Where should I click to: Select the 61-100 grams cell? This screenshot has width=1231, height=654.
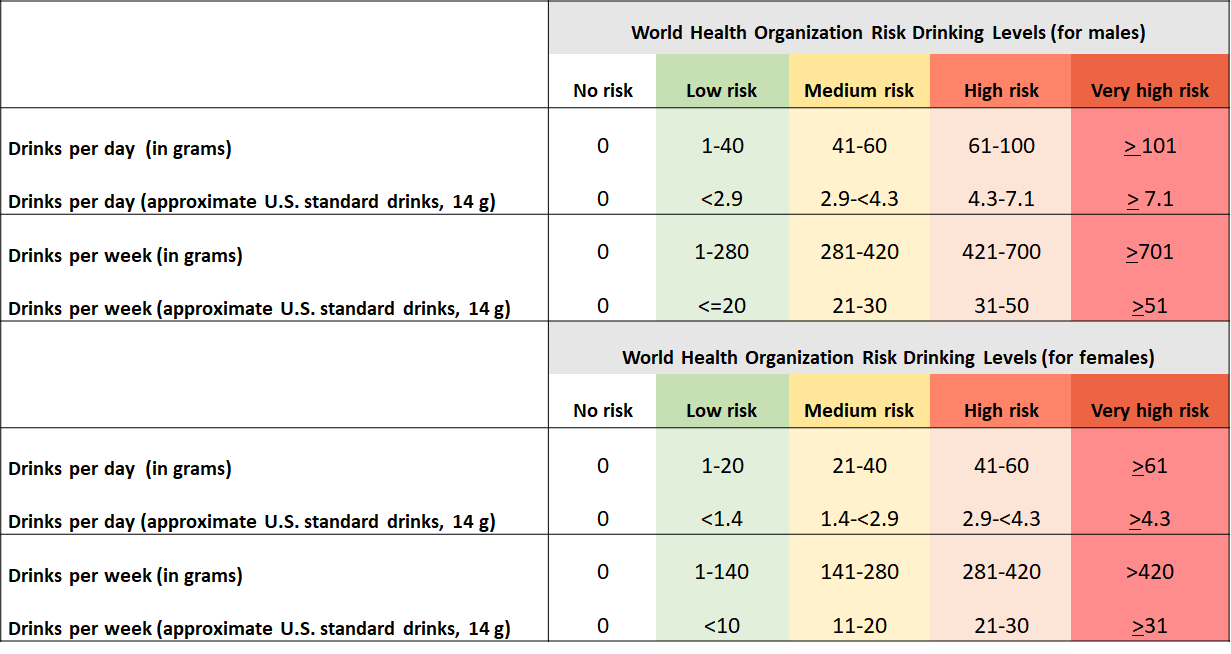[1001, 146]
